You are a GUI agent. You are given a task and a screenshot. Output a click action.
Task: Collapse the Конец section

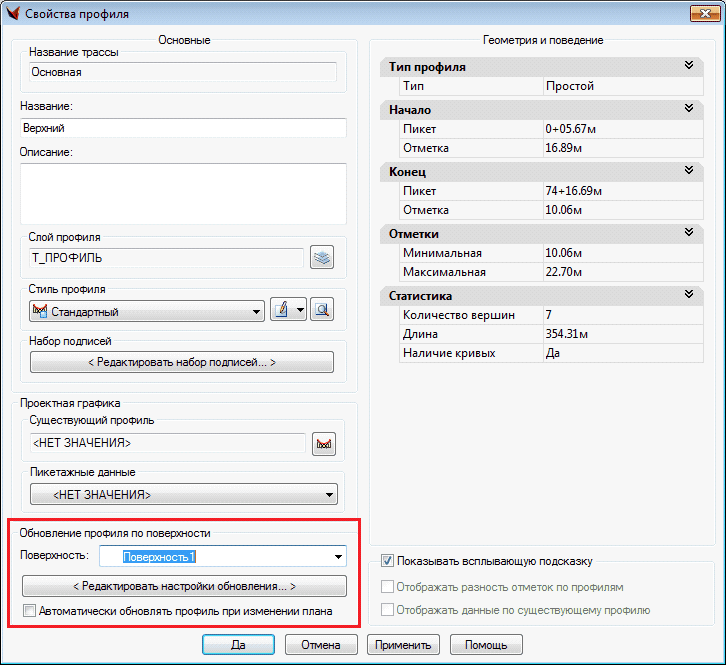[688, 171]
